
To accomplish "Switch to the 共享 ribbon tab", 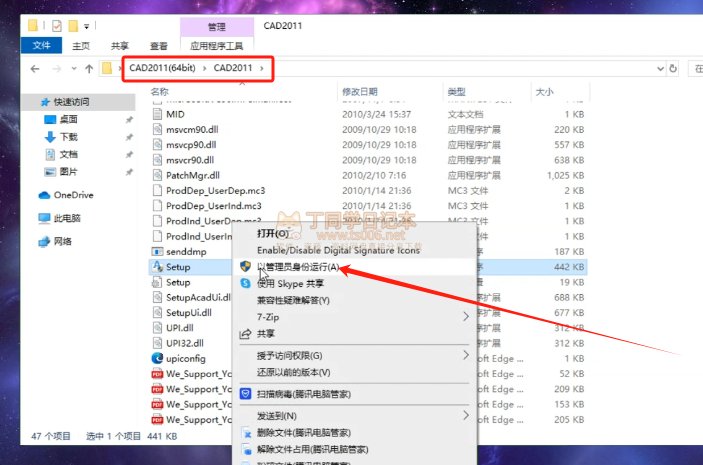I will pyautogui.click(x=120, y=46).
